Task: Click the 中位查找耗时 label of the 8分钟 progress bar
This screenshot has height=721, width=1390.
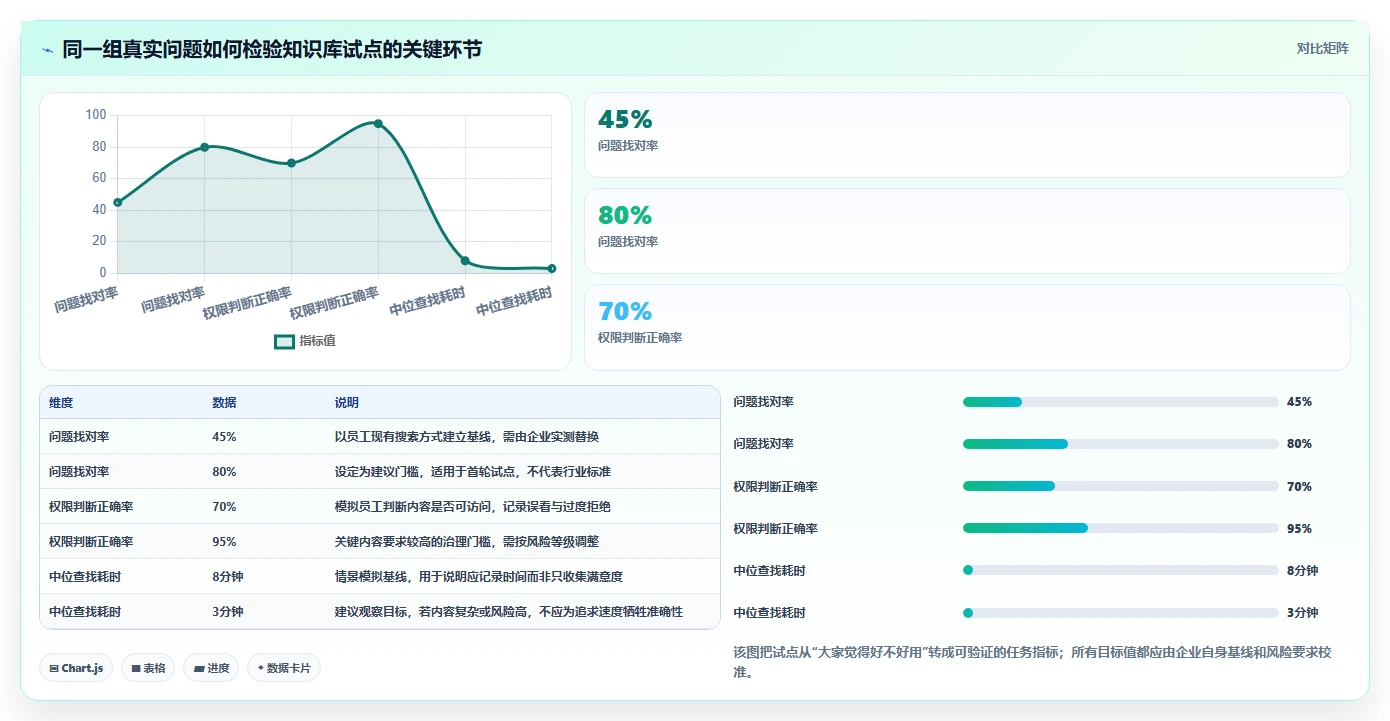Action: (x=769, y=571)
